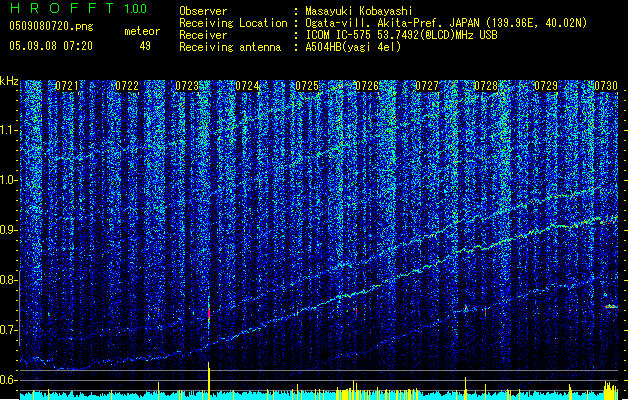Click the HROFFT 1.0.0 title text

tap(78, 8)
